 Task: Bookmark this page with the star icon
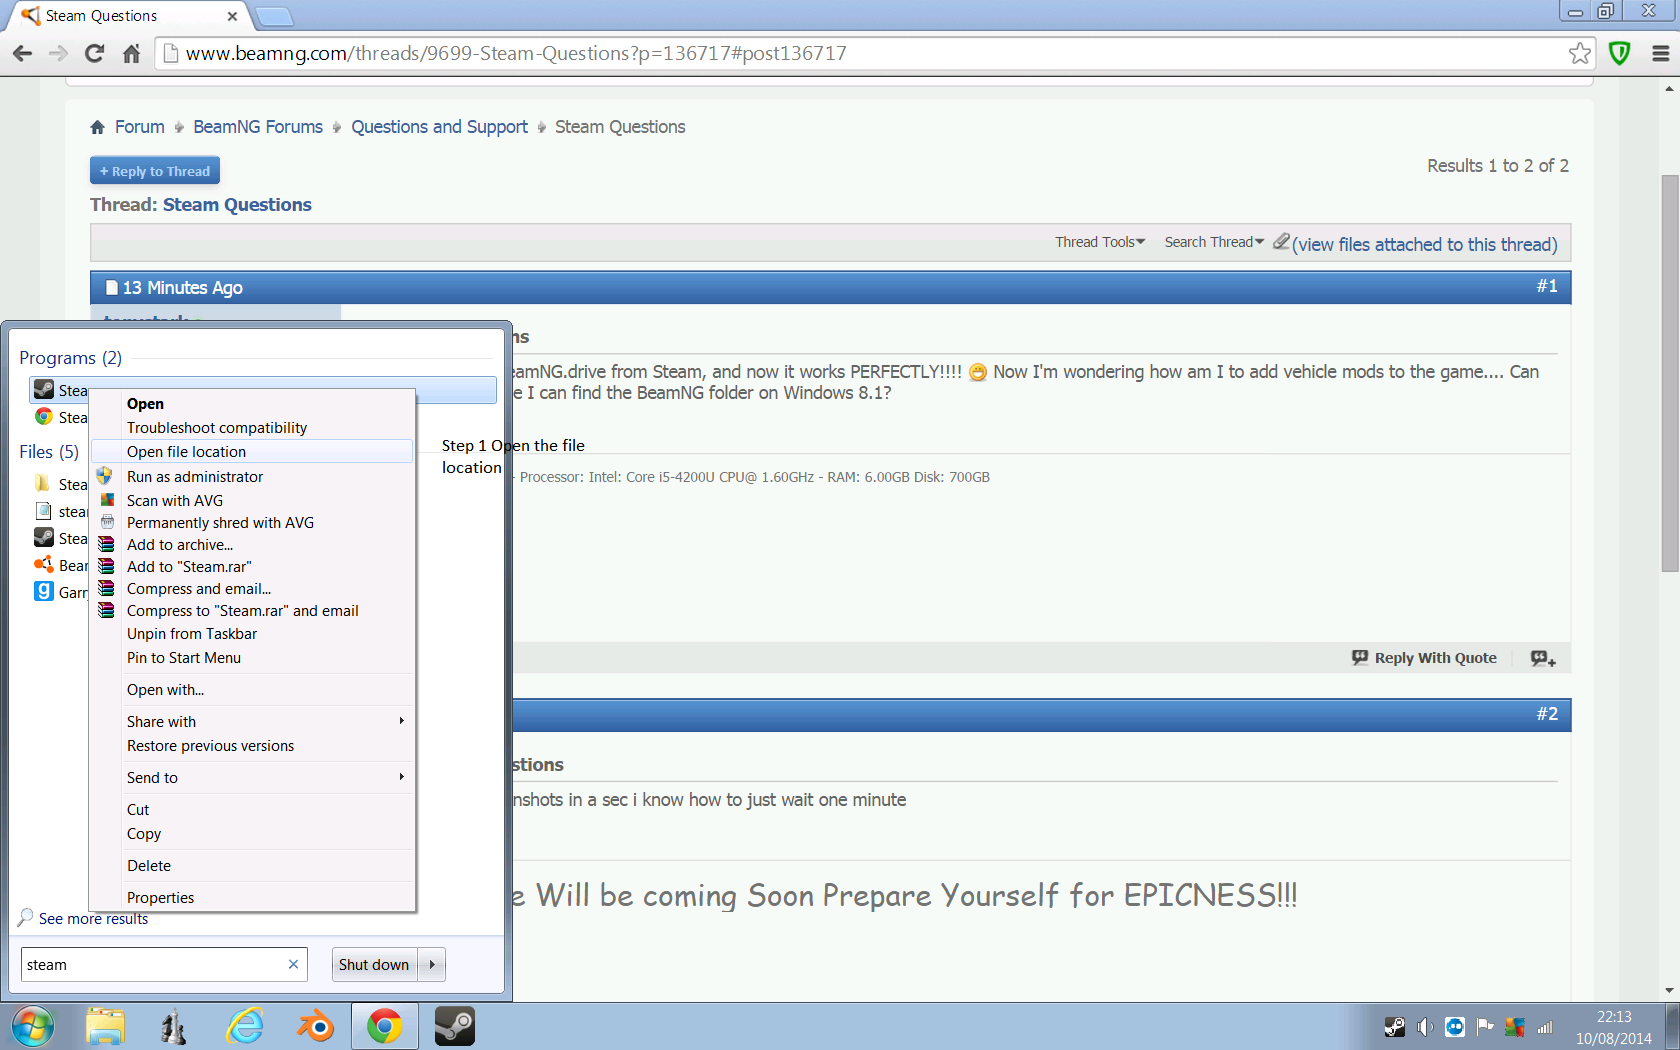(1580, 53)
